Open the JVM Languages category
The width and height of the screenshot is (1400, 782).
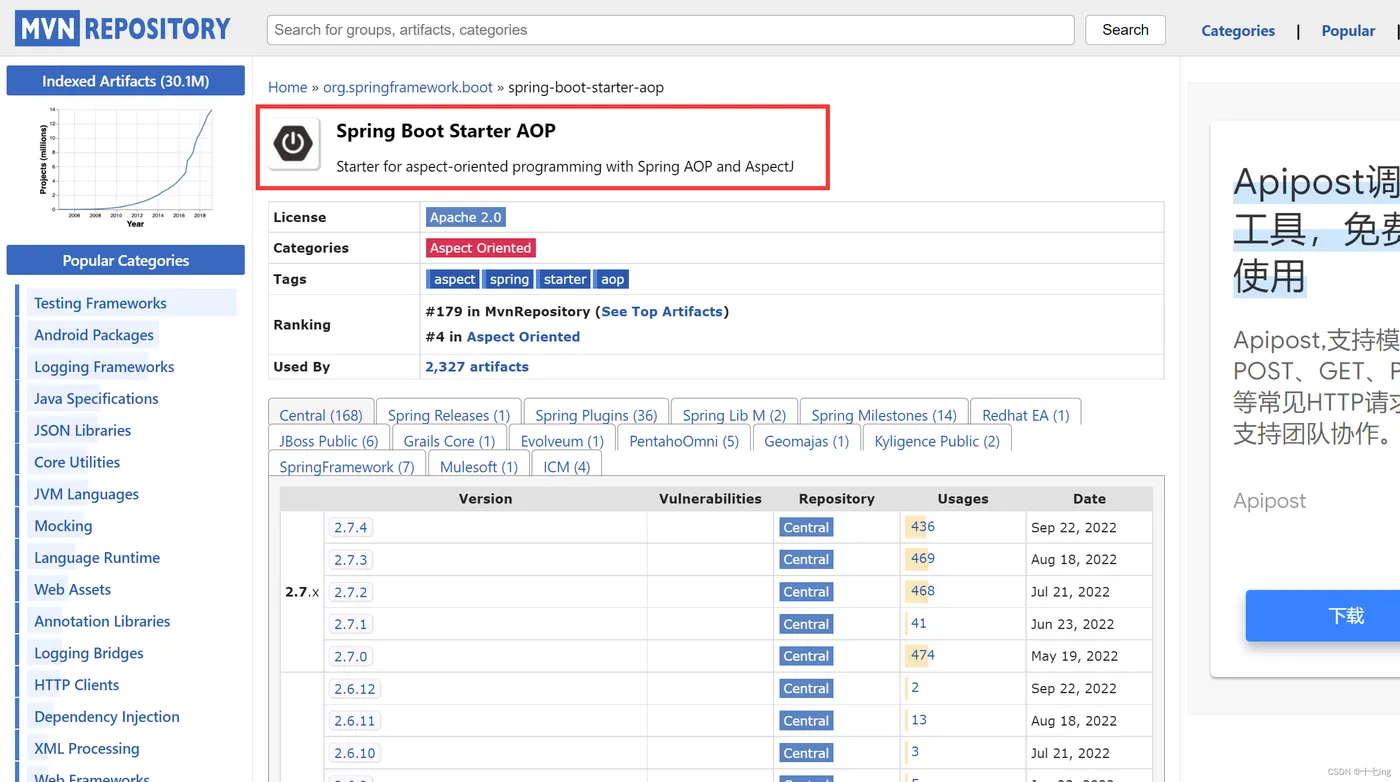86,494
